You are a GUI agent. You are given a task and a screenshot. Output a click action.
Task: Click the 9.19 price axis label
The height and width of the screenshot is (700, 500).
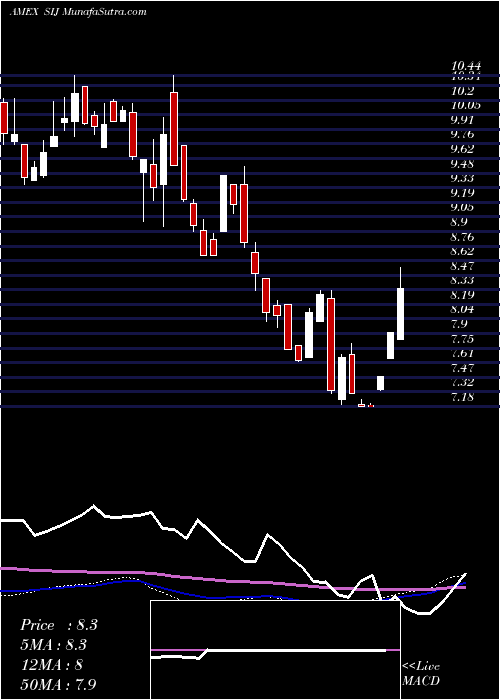click(464, 193)
